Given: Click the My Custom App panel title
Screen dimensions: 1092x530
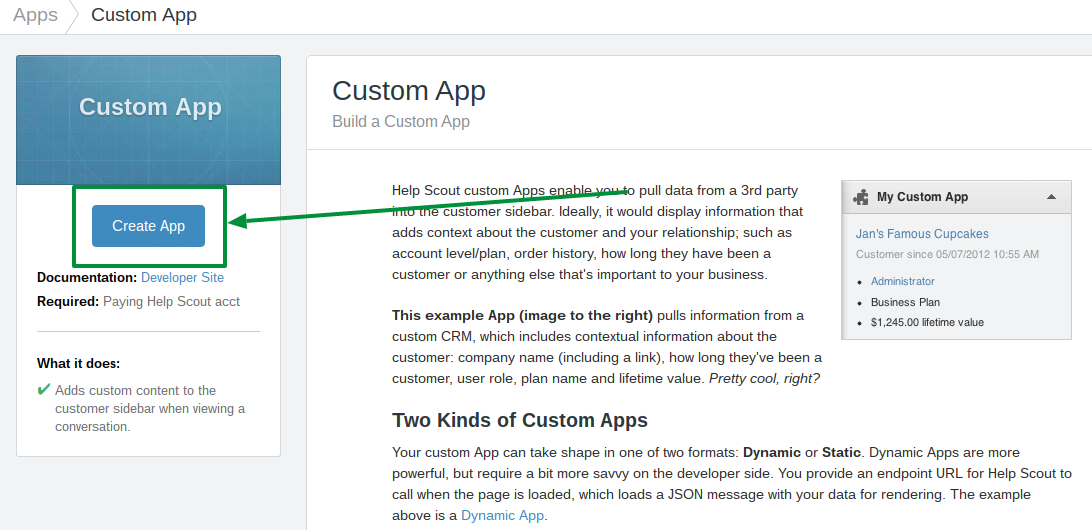Looking at the screenshot, I should [923, 197].
